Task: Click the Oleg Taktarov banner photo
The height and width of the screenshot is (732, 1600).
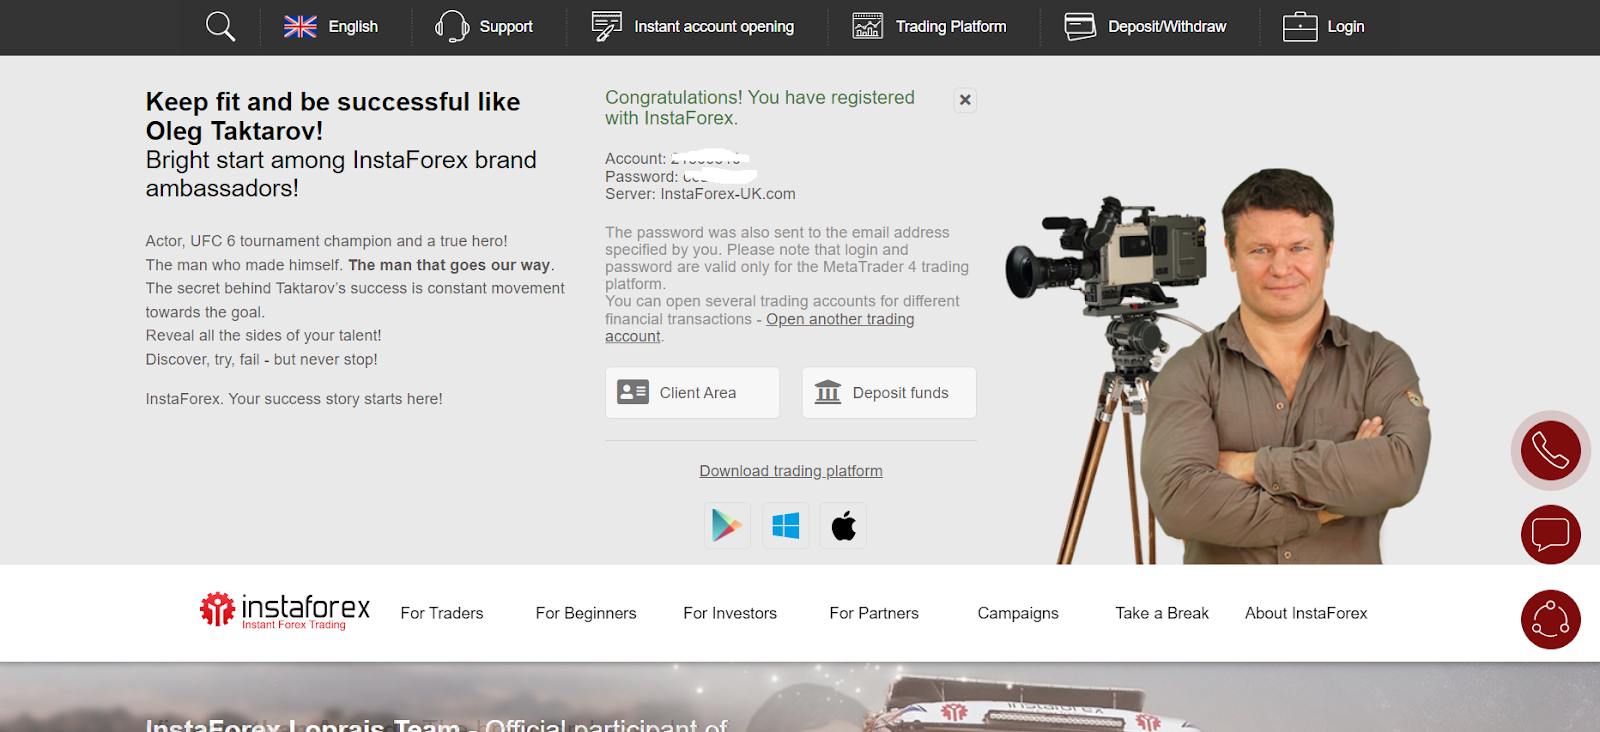Action: pos(1220,365)
